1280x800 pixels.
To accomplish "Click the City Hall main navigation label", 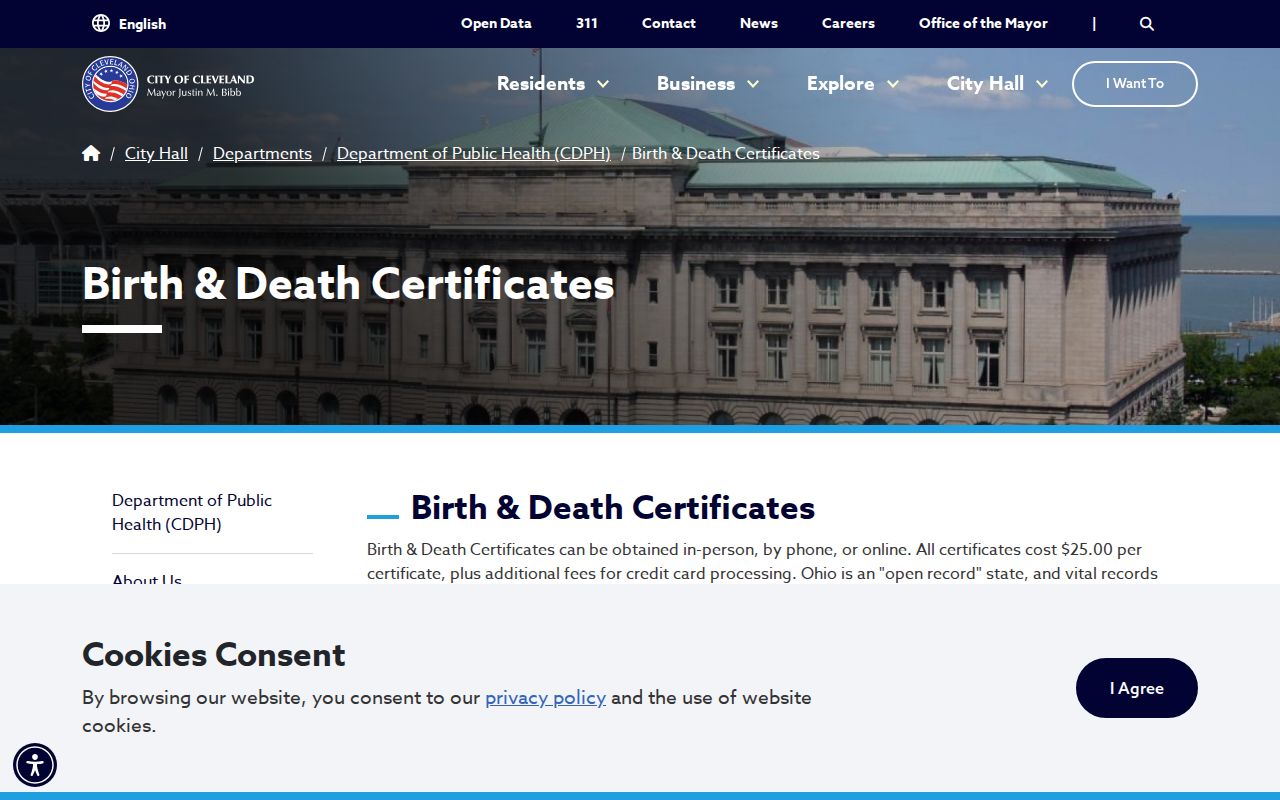I will coord(985,84).
